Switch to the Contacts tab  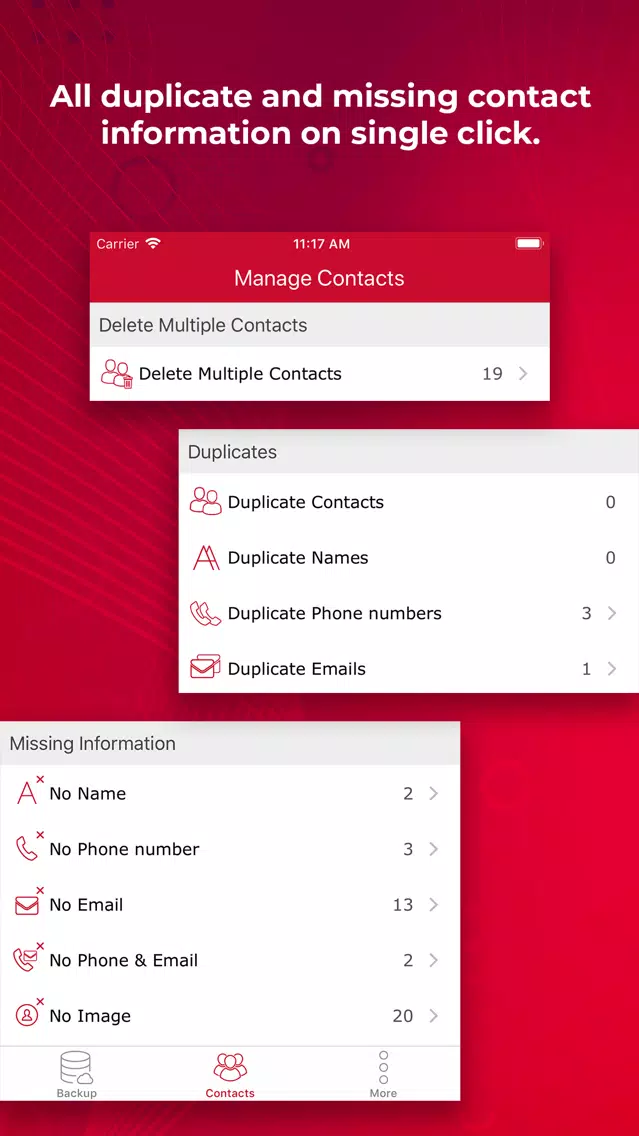(x=230, y=1074)
